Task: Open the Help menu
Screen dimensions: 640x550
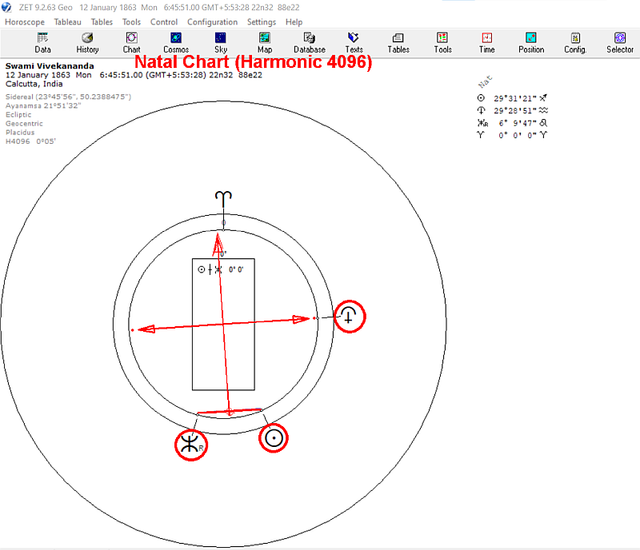Action: (294, 22)
